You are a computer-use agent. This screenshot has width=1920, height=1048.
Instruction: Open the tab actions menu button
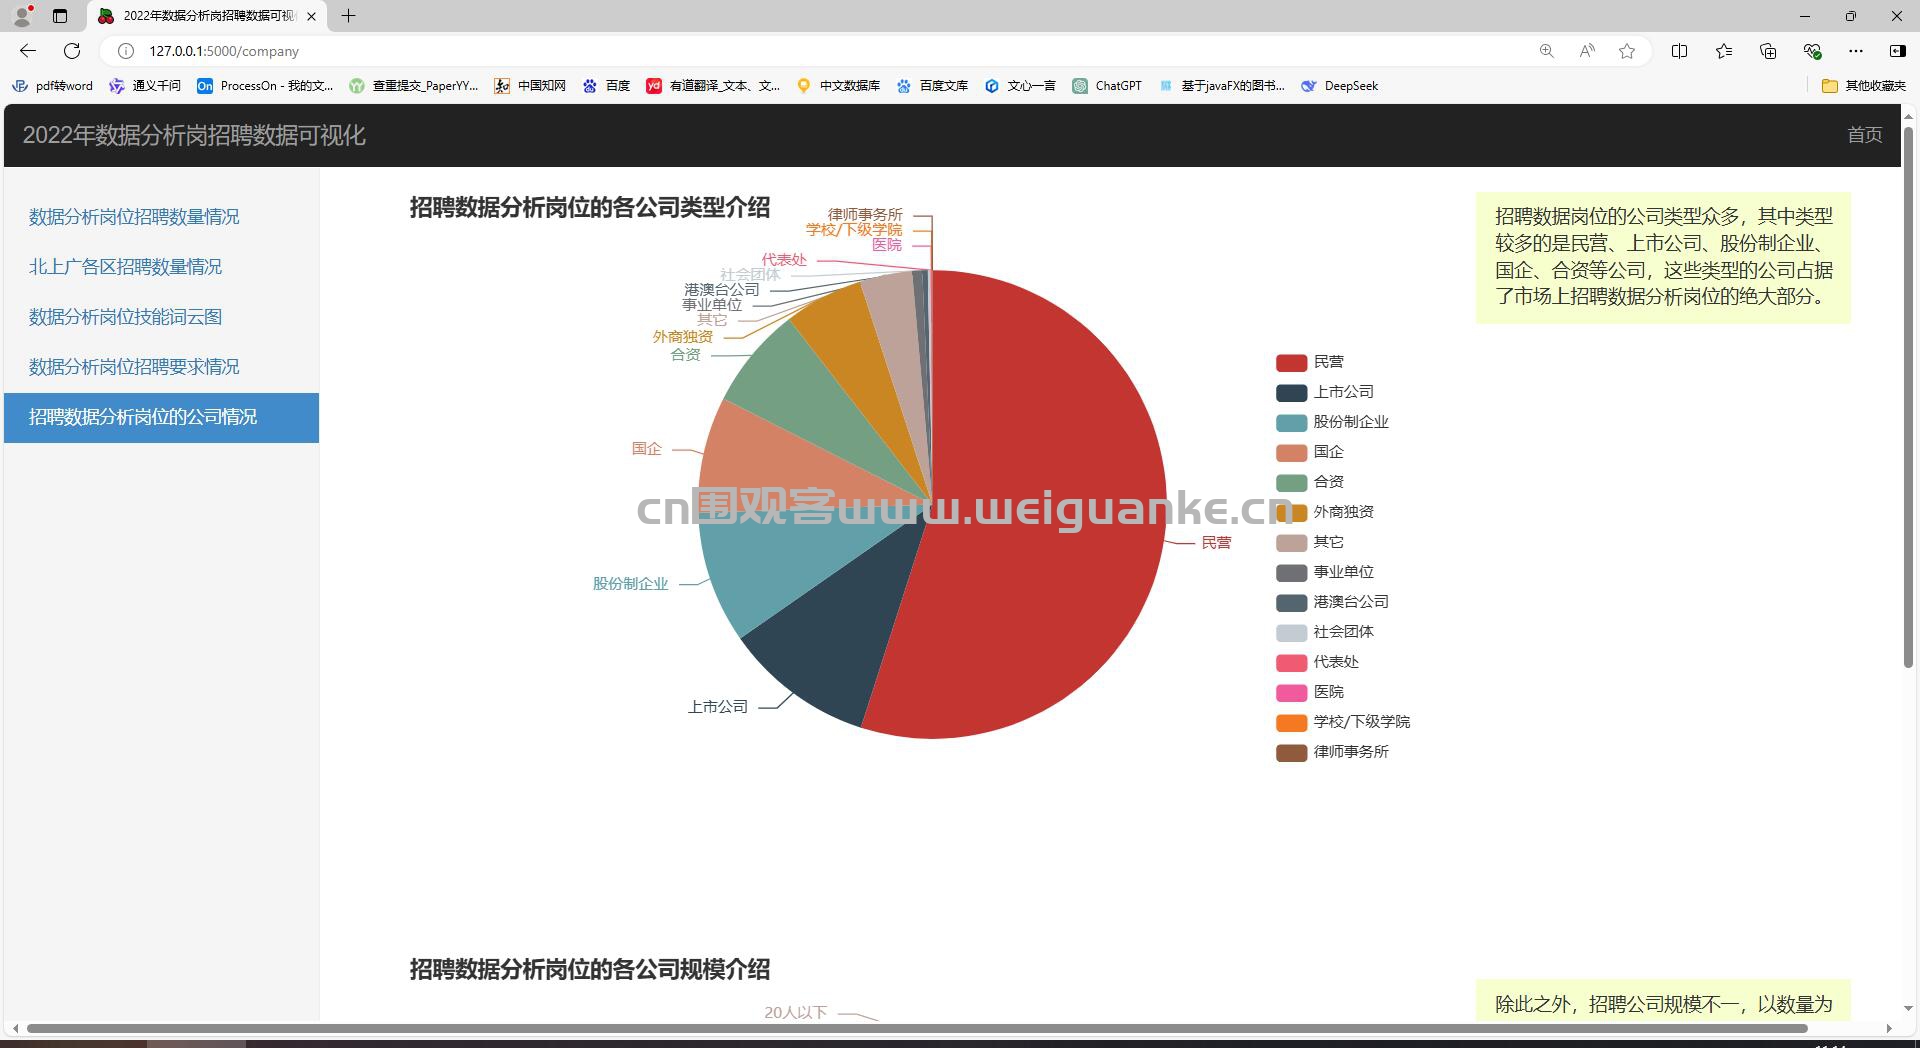tap(60, 16)
